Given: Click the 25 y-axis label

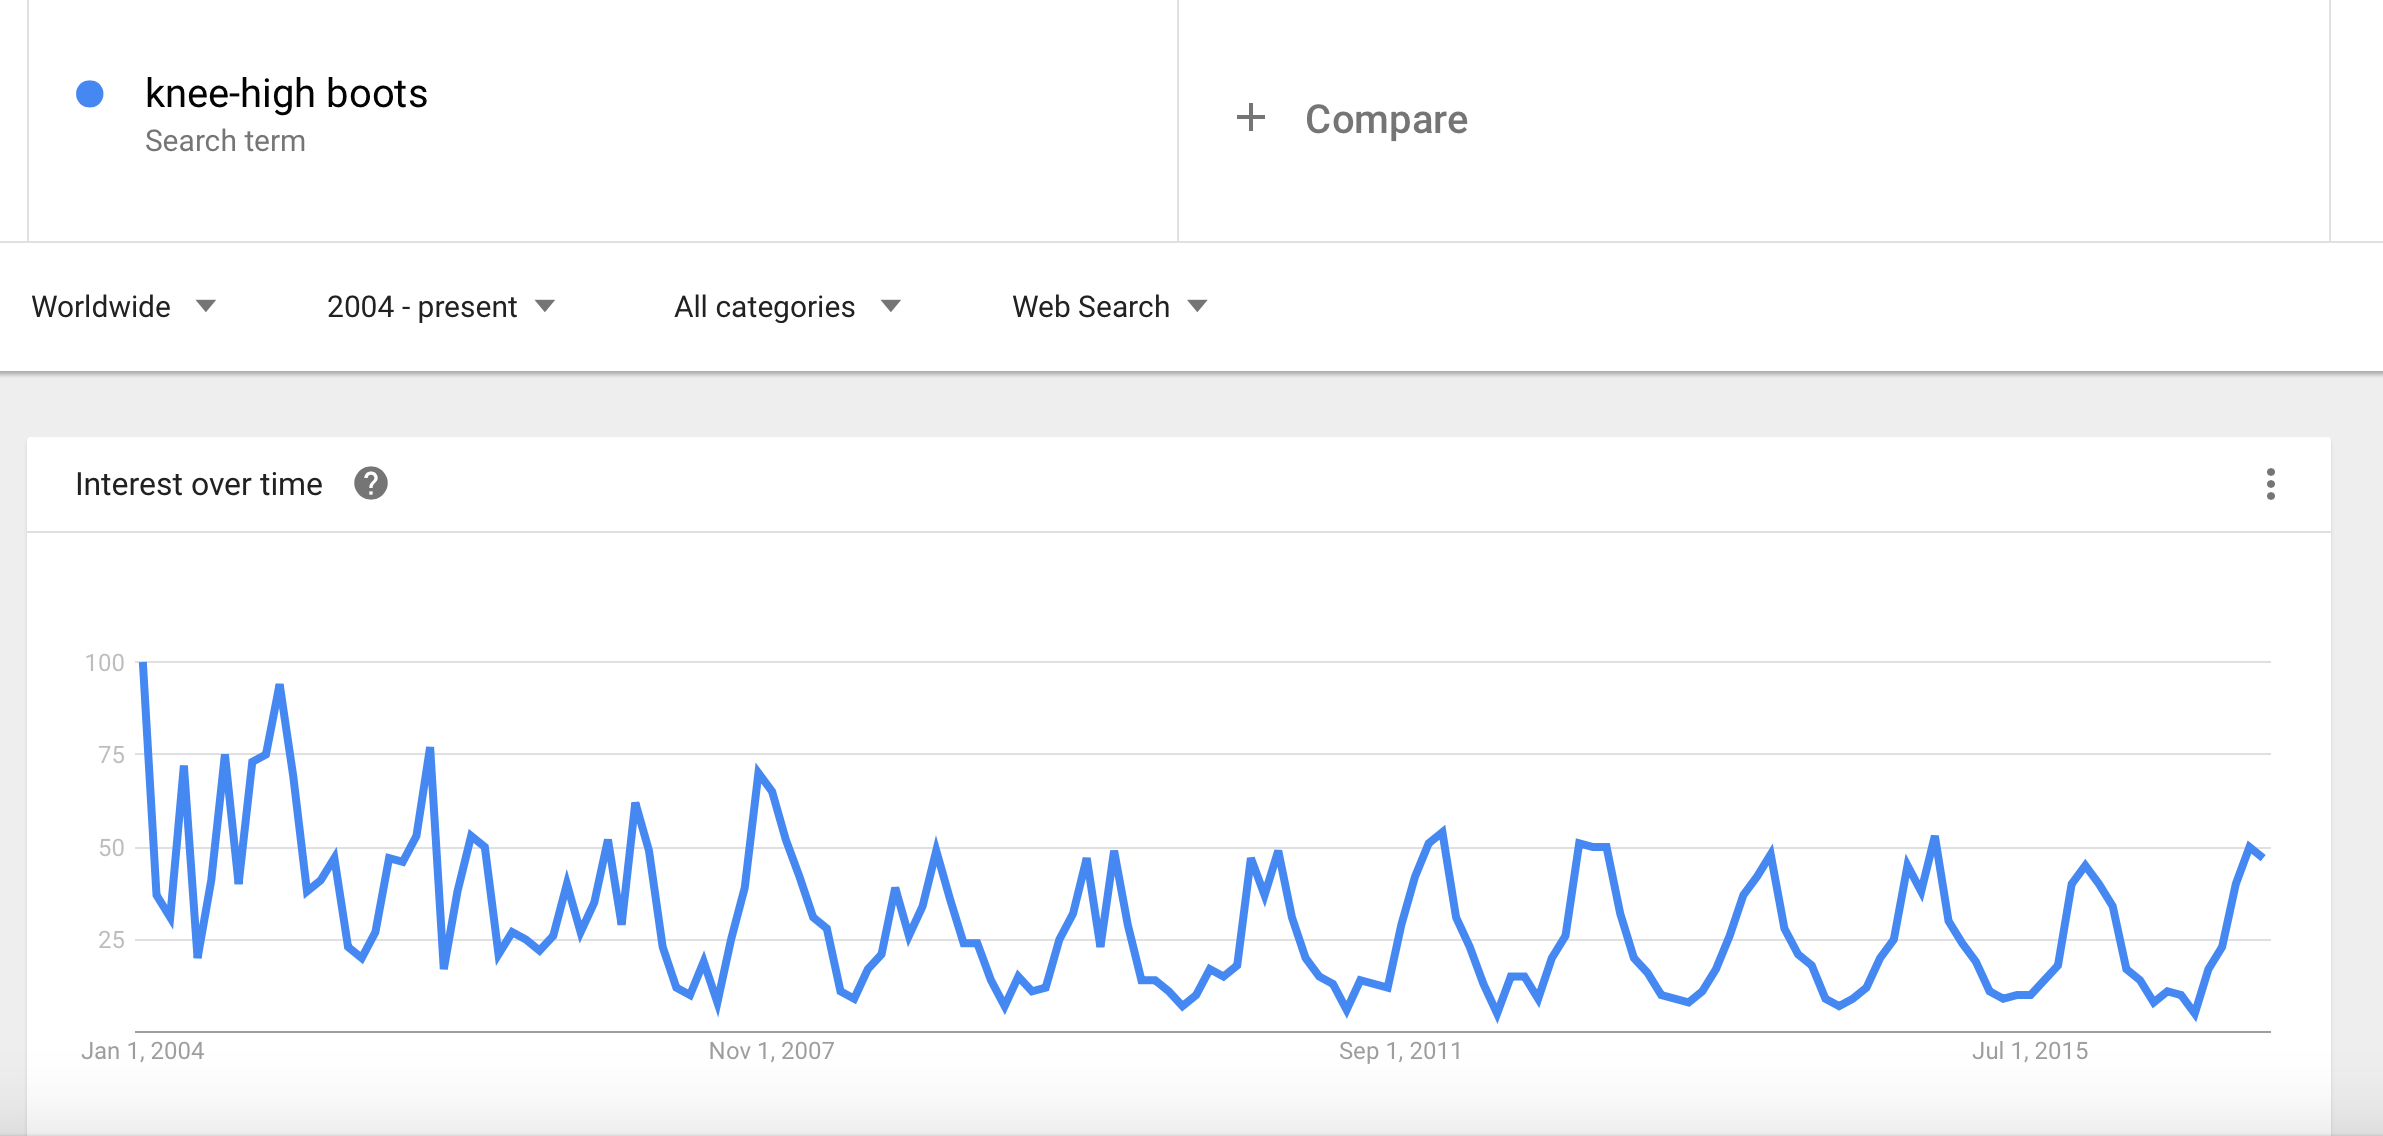Looking at the screenshot, I should coord(111,939).
